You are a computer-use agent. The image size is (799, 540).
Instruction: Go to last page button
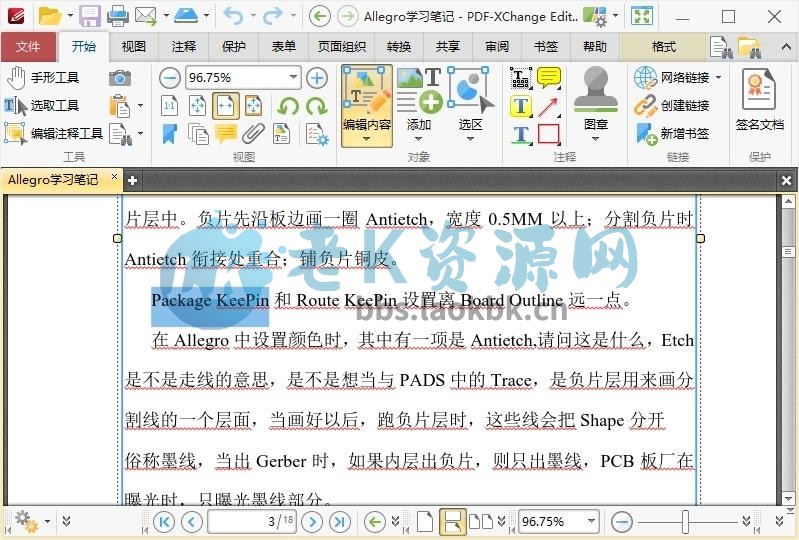(x=339, y=522)
